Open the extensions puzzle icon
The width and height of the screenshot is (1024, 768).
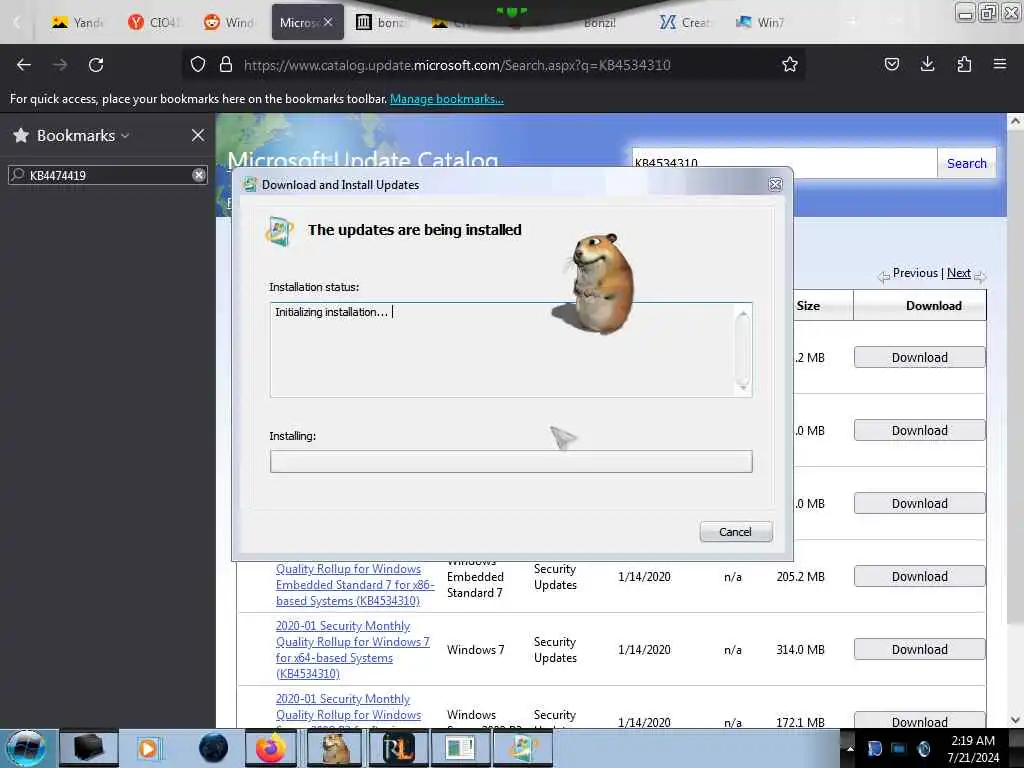964,64
